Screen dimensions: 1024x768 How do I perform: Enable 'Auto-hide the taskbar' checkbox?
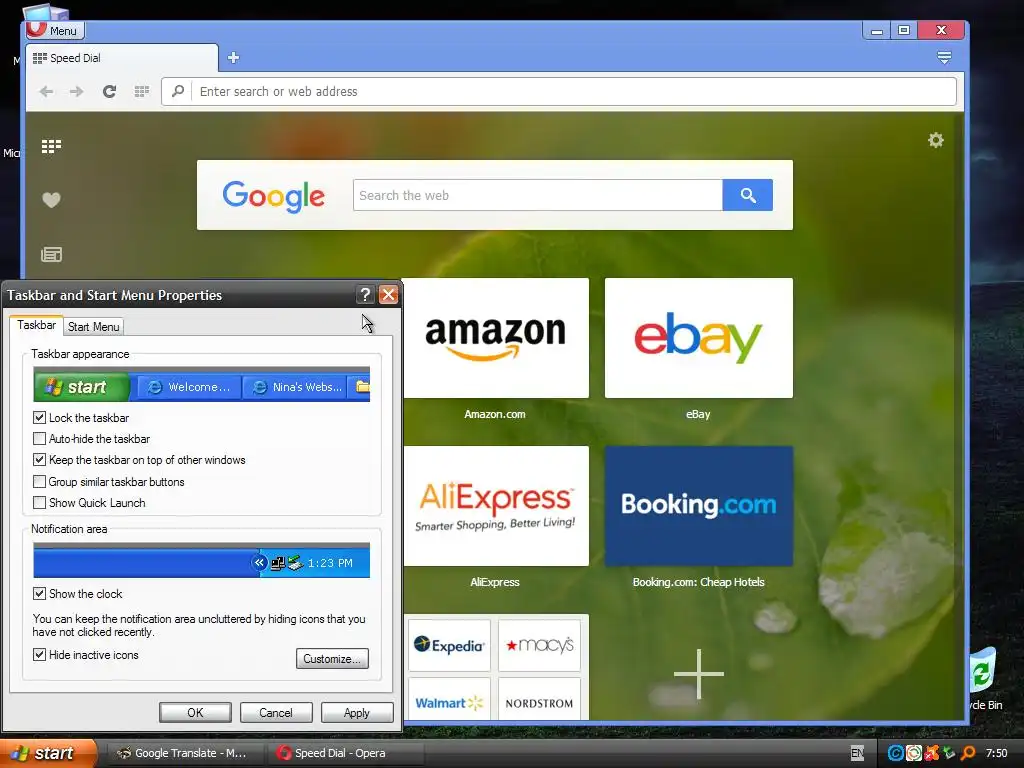[39, 439]
